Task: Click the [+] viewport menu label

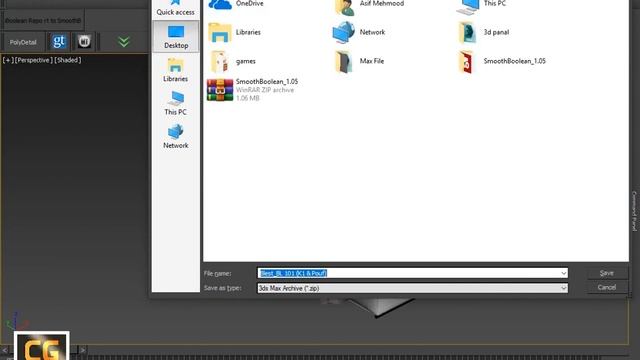Action: point(8,60)
